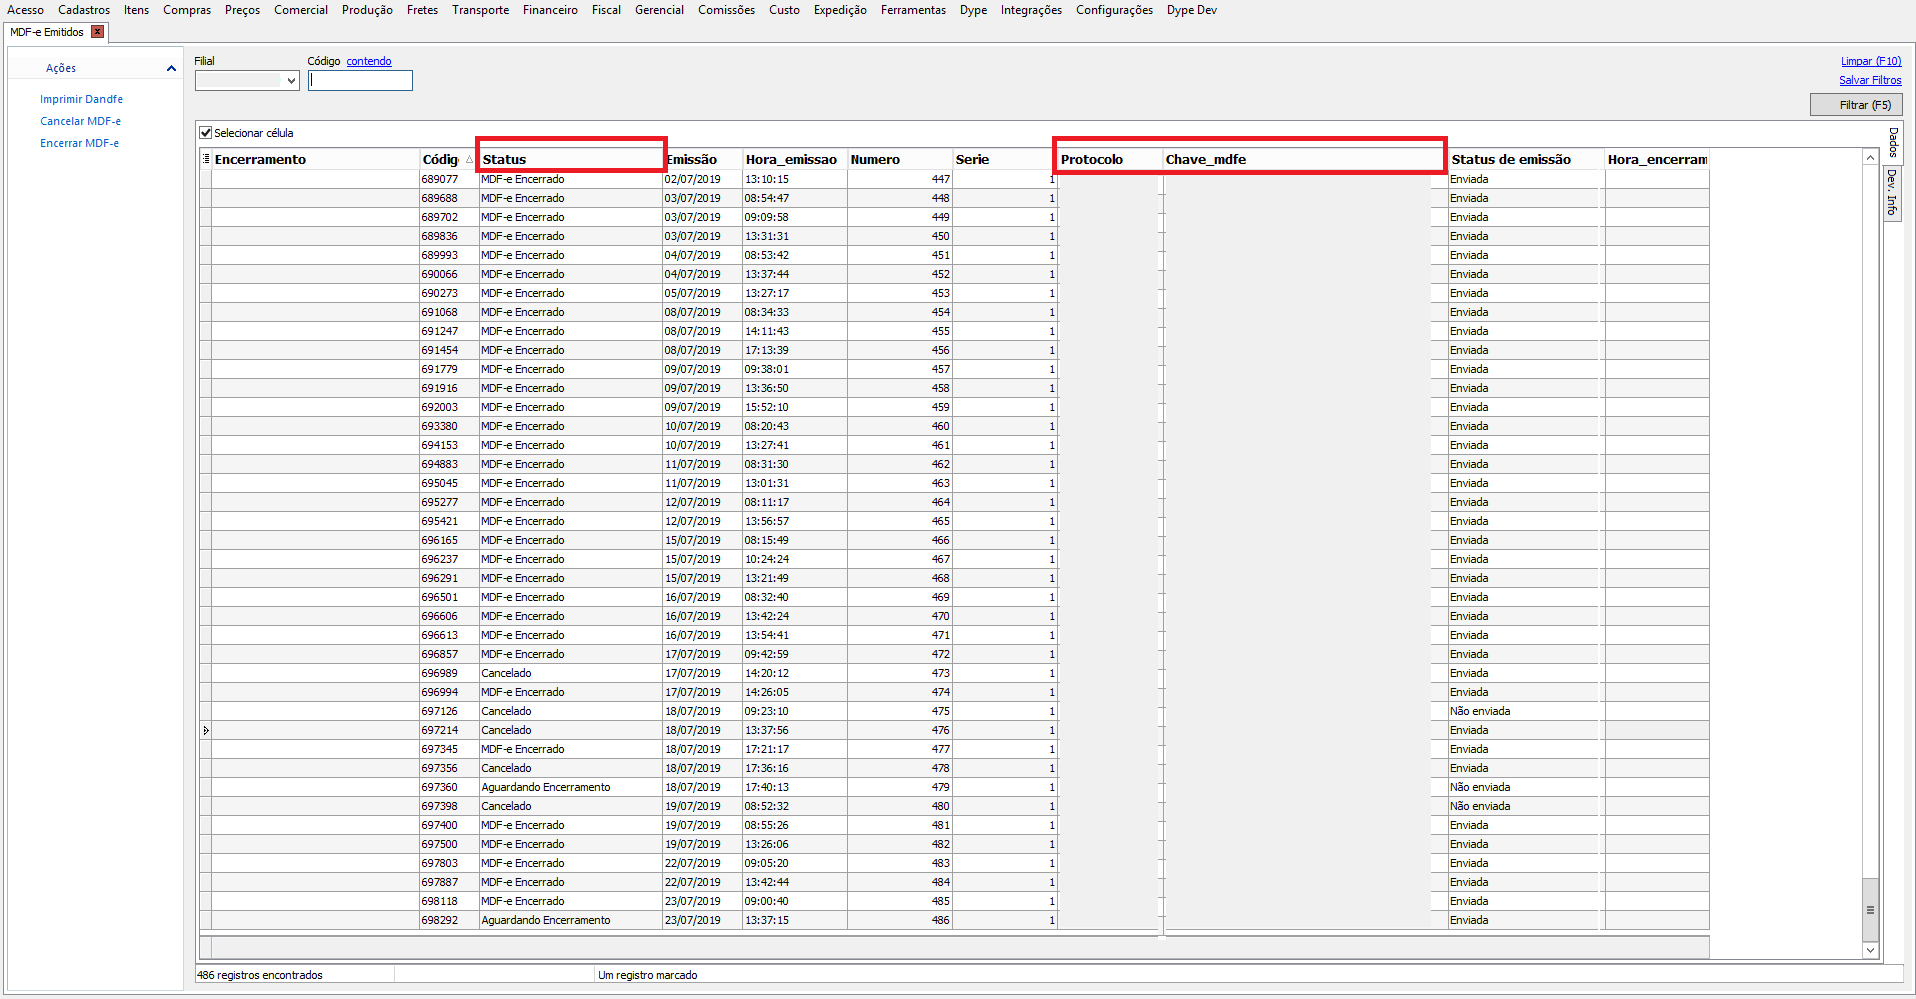Sort by the Hora_emissao column header

pyautogui.click(x=795, y=160)
